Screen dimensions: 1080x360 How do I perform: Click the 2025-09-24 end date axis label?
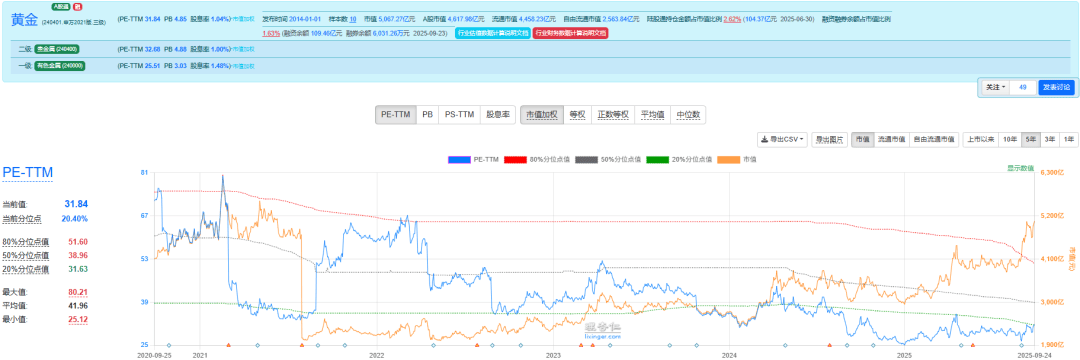(x=1035, y=355)
